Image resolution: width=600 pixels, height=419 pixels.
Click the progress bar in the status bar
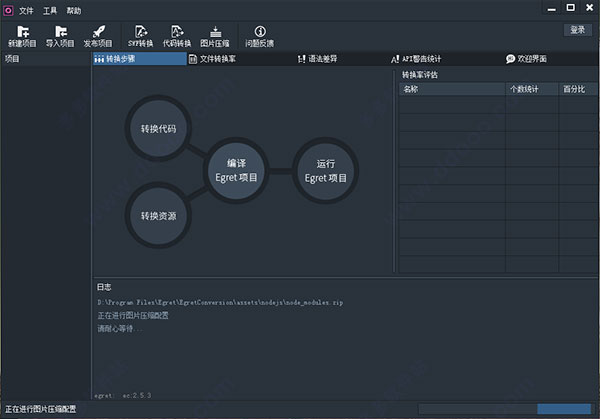[x=505, y=409]
